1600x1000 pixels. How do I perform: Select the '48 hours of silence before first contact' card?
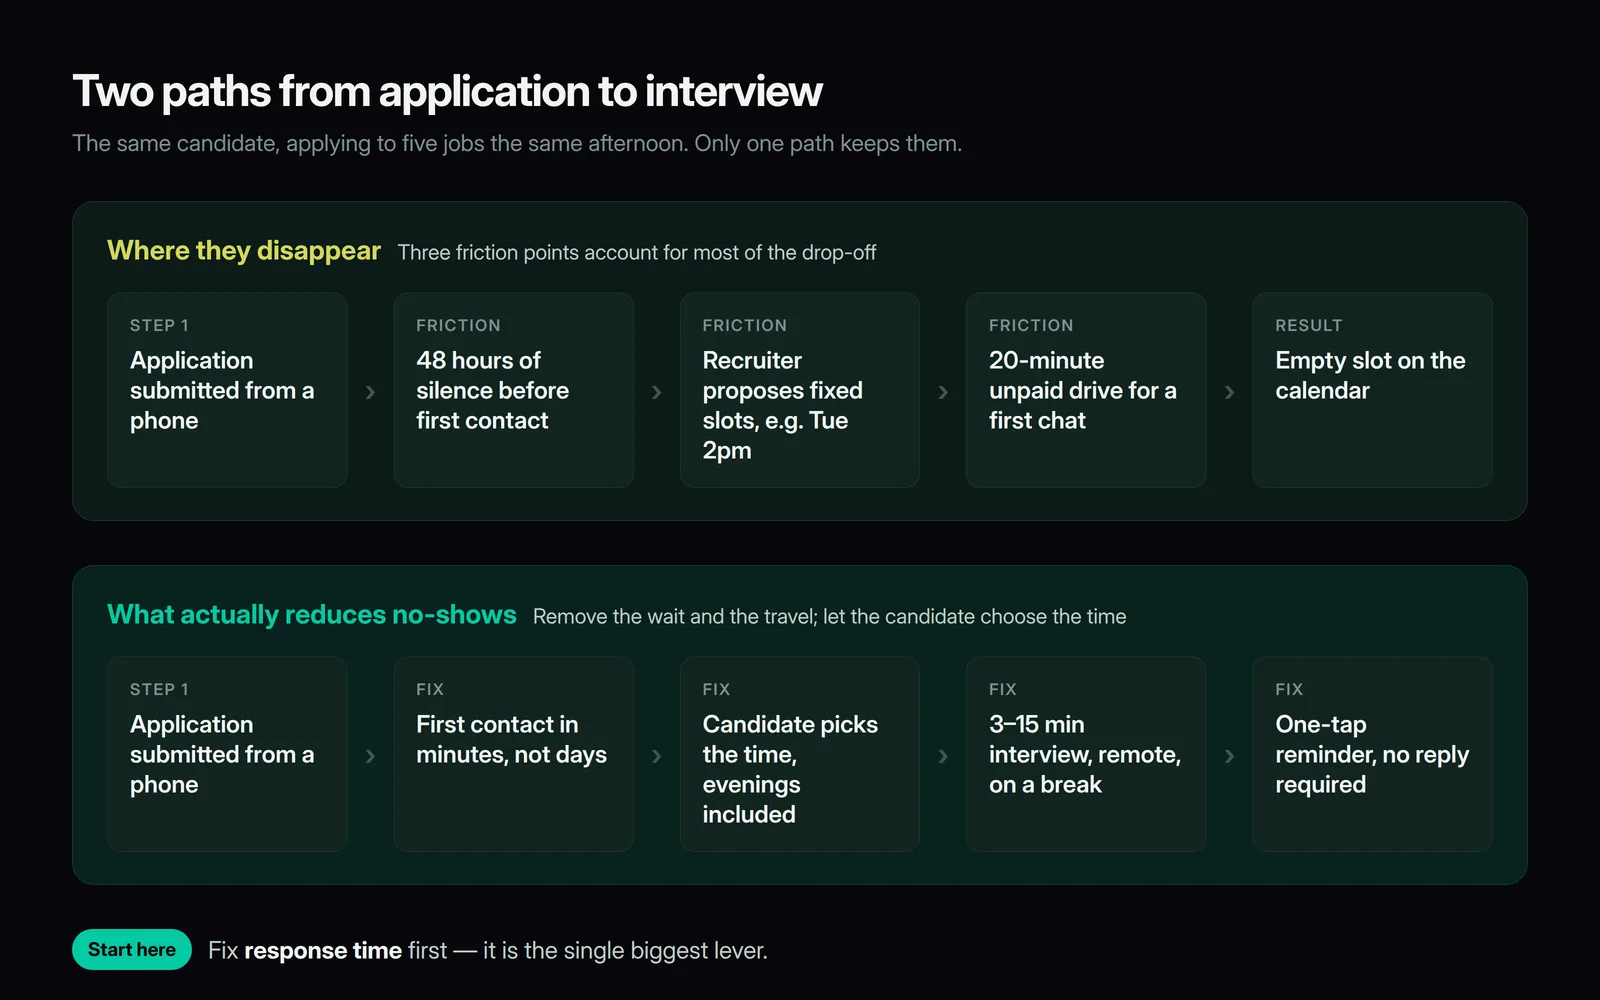[513, 390]
